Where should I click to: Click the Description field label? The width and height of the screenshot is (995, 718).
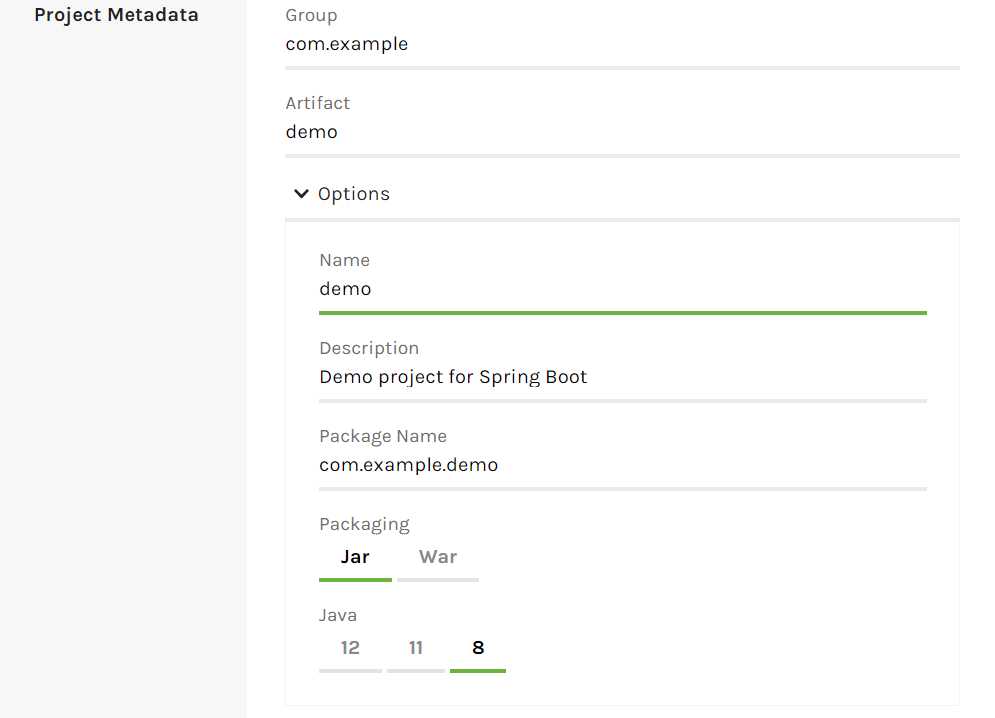[x=369, y=348]
